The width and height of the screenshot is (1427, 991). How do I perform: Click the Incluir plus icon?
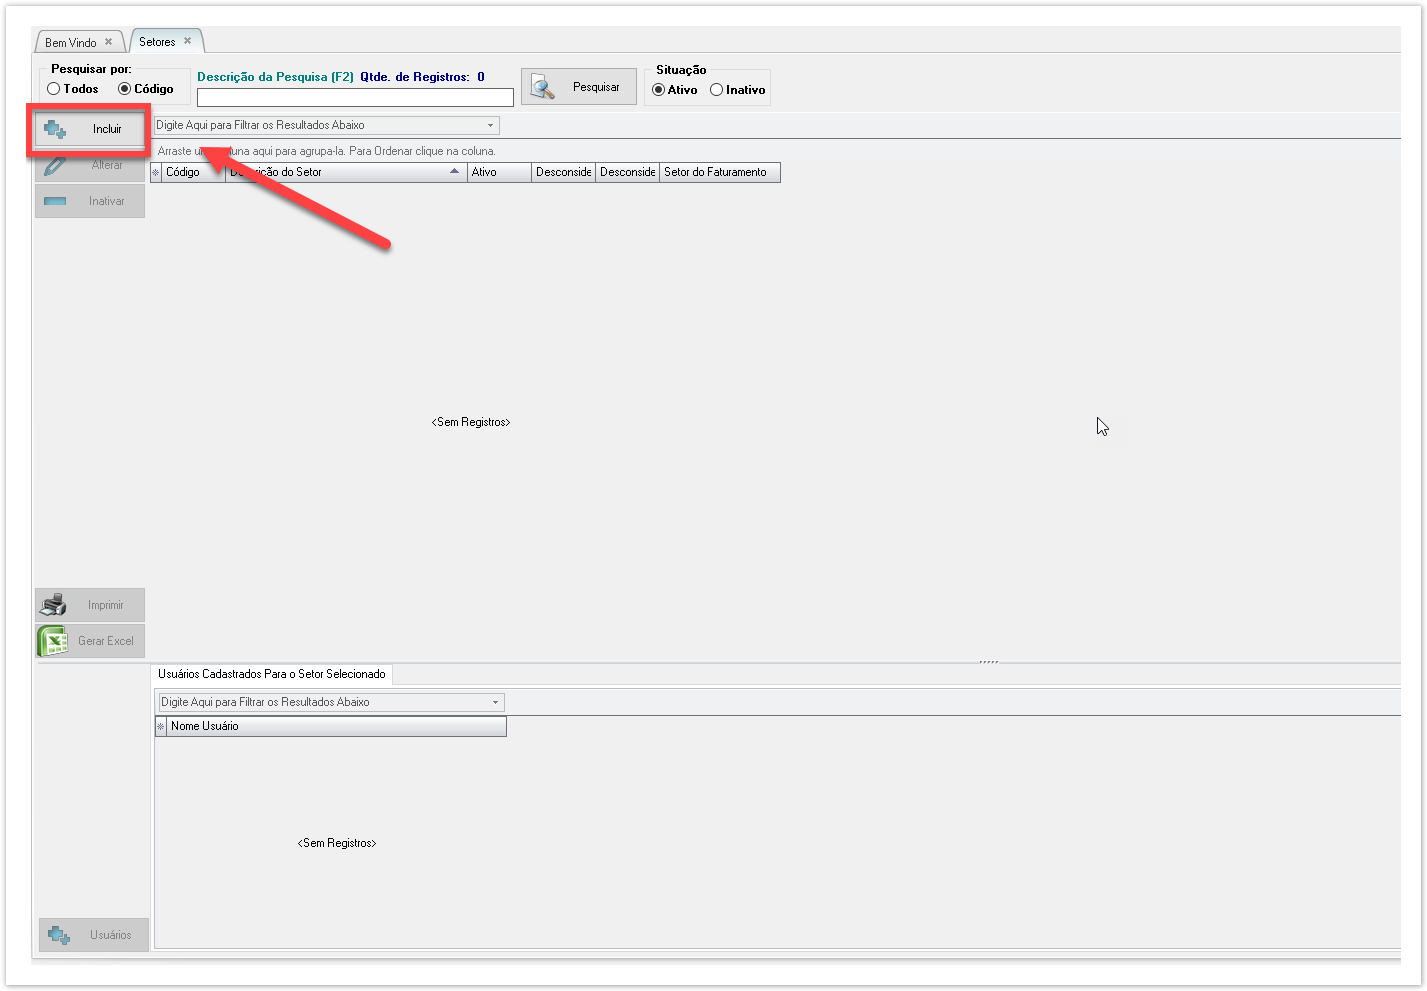tap(56, 130)
